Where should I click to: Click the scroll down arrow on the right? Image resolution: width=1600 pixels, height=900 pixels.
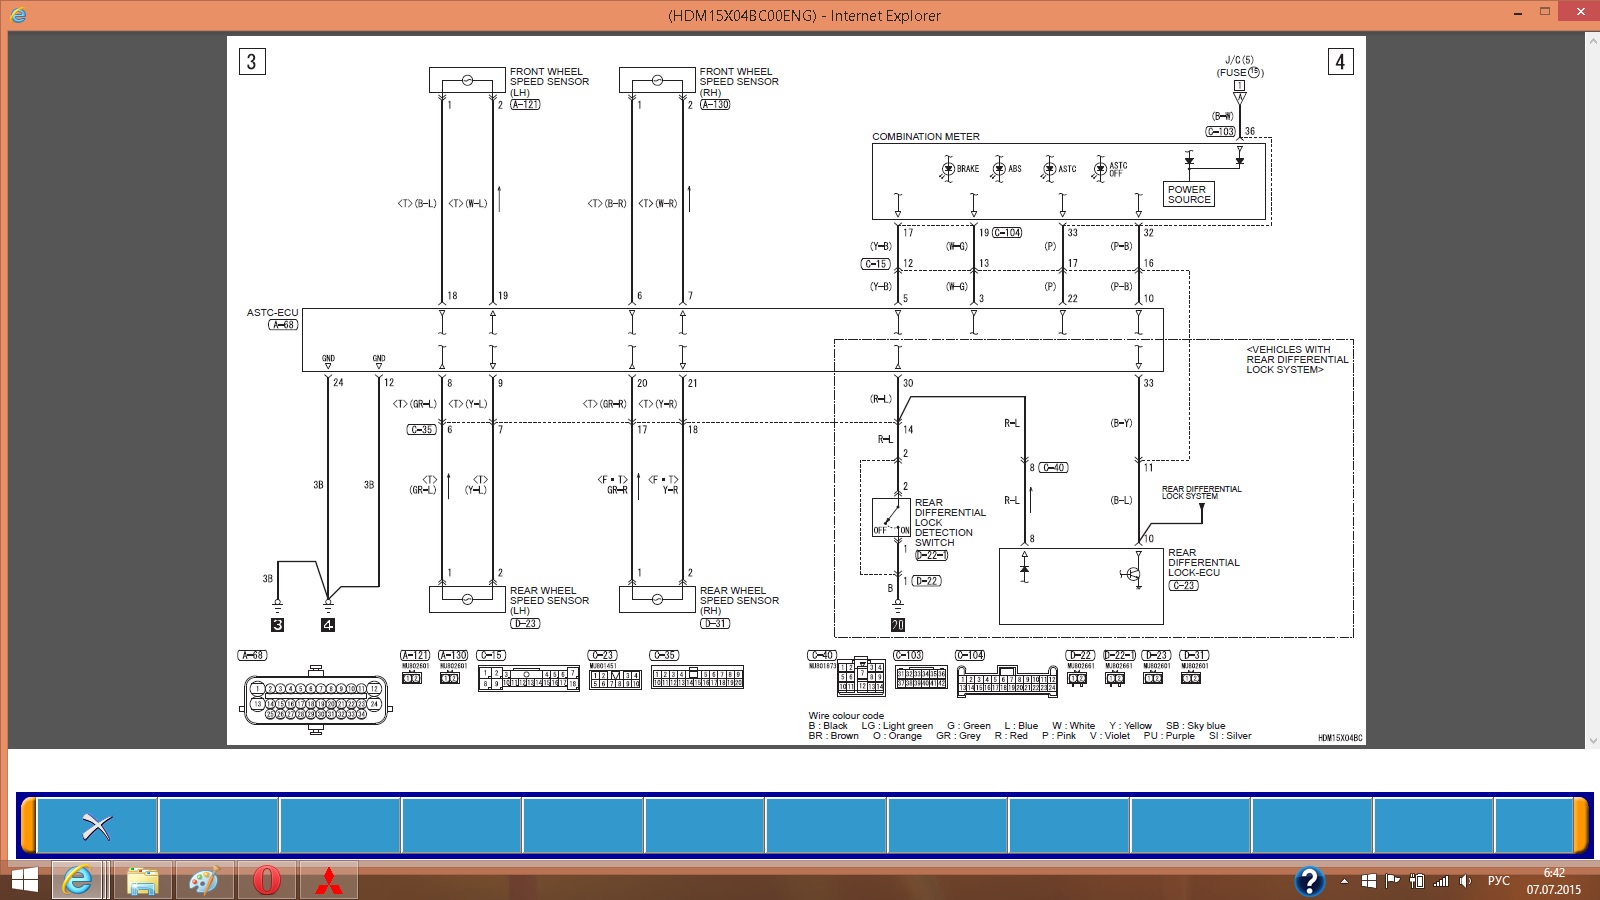pos(1591,741)
